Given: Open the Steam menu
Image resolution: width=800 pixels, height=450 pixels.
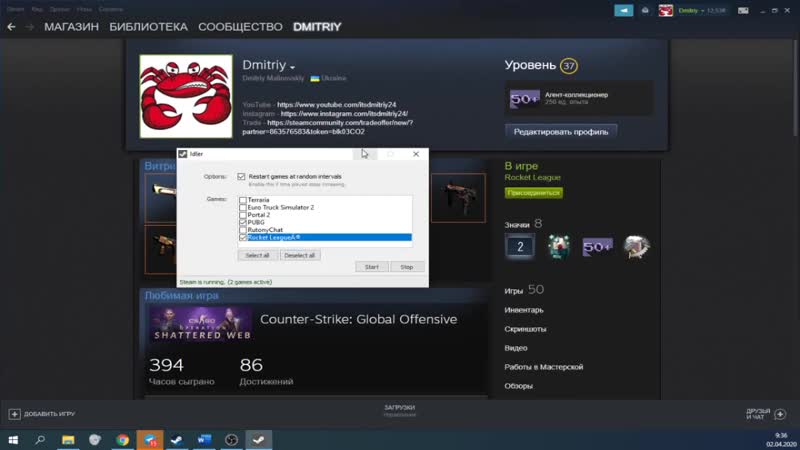Looking at the screenshot, I should pyautogui.click(x=15, y=9).
